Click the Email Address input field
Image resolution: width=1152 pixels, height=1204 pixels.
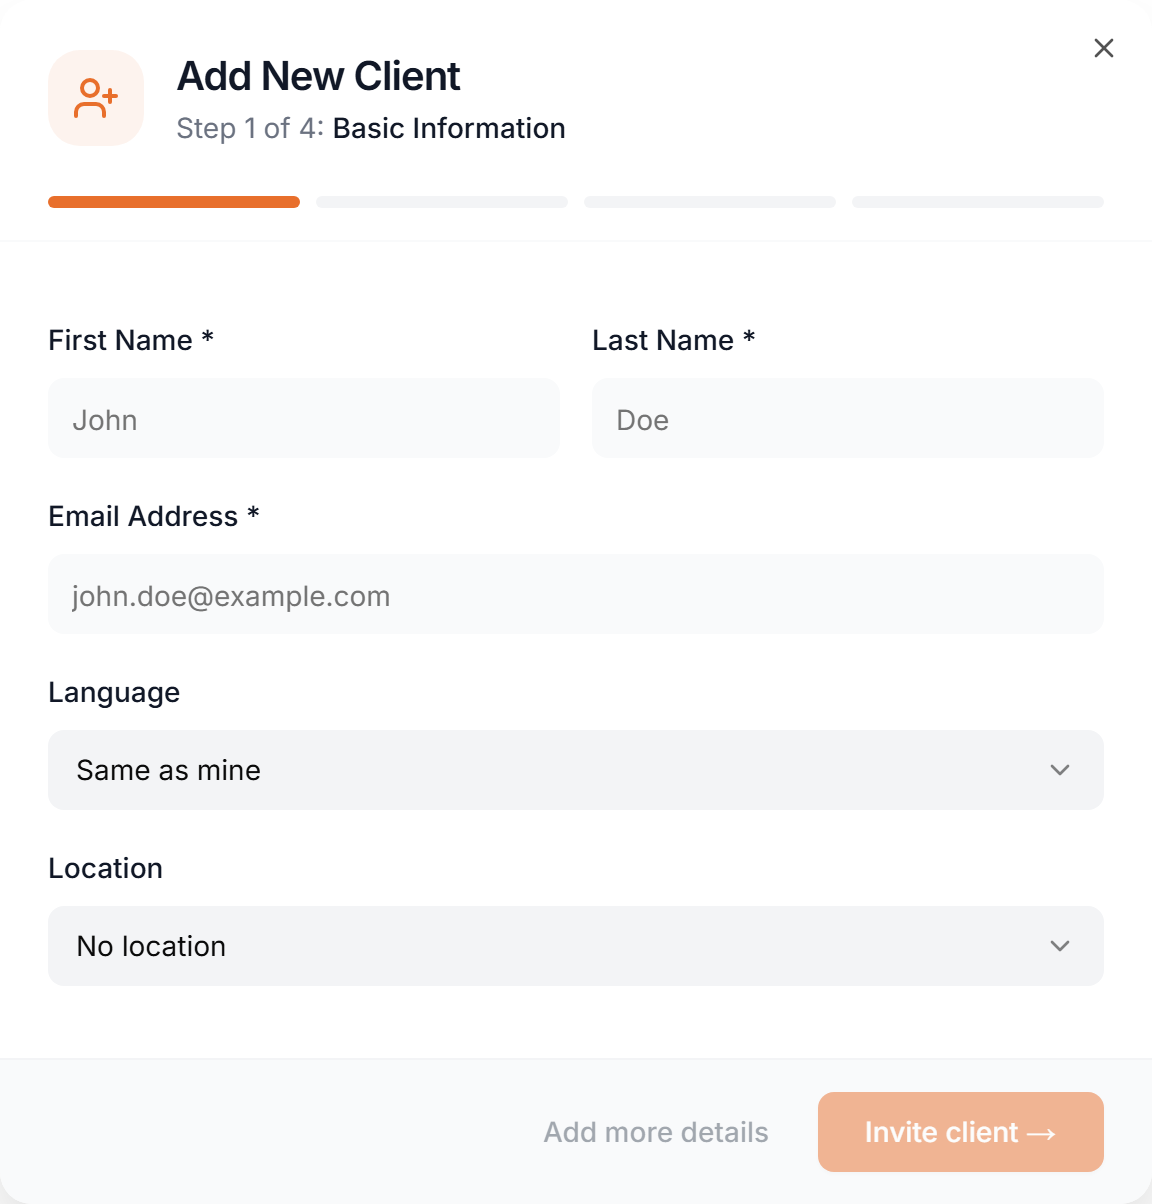[576, 594]
